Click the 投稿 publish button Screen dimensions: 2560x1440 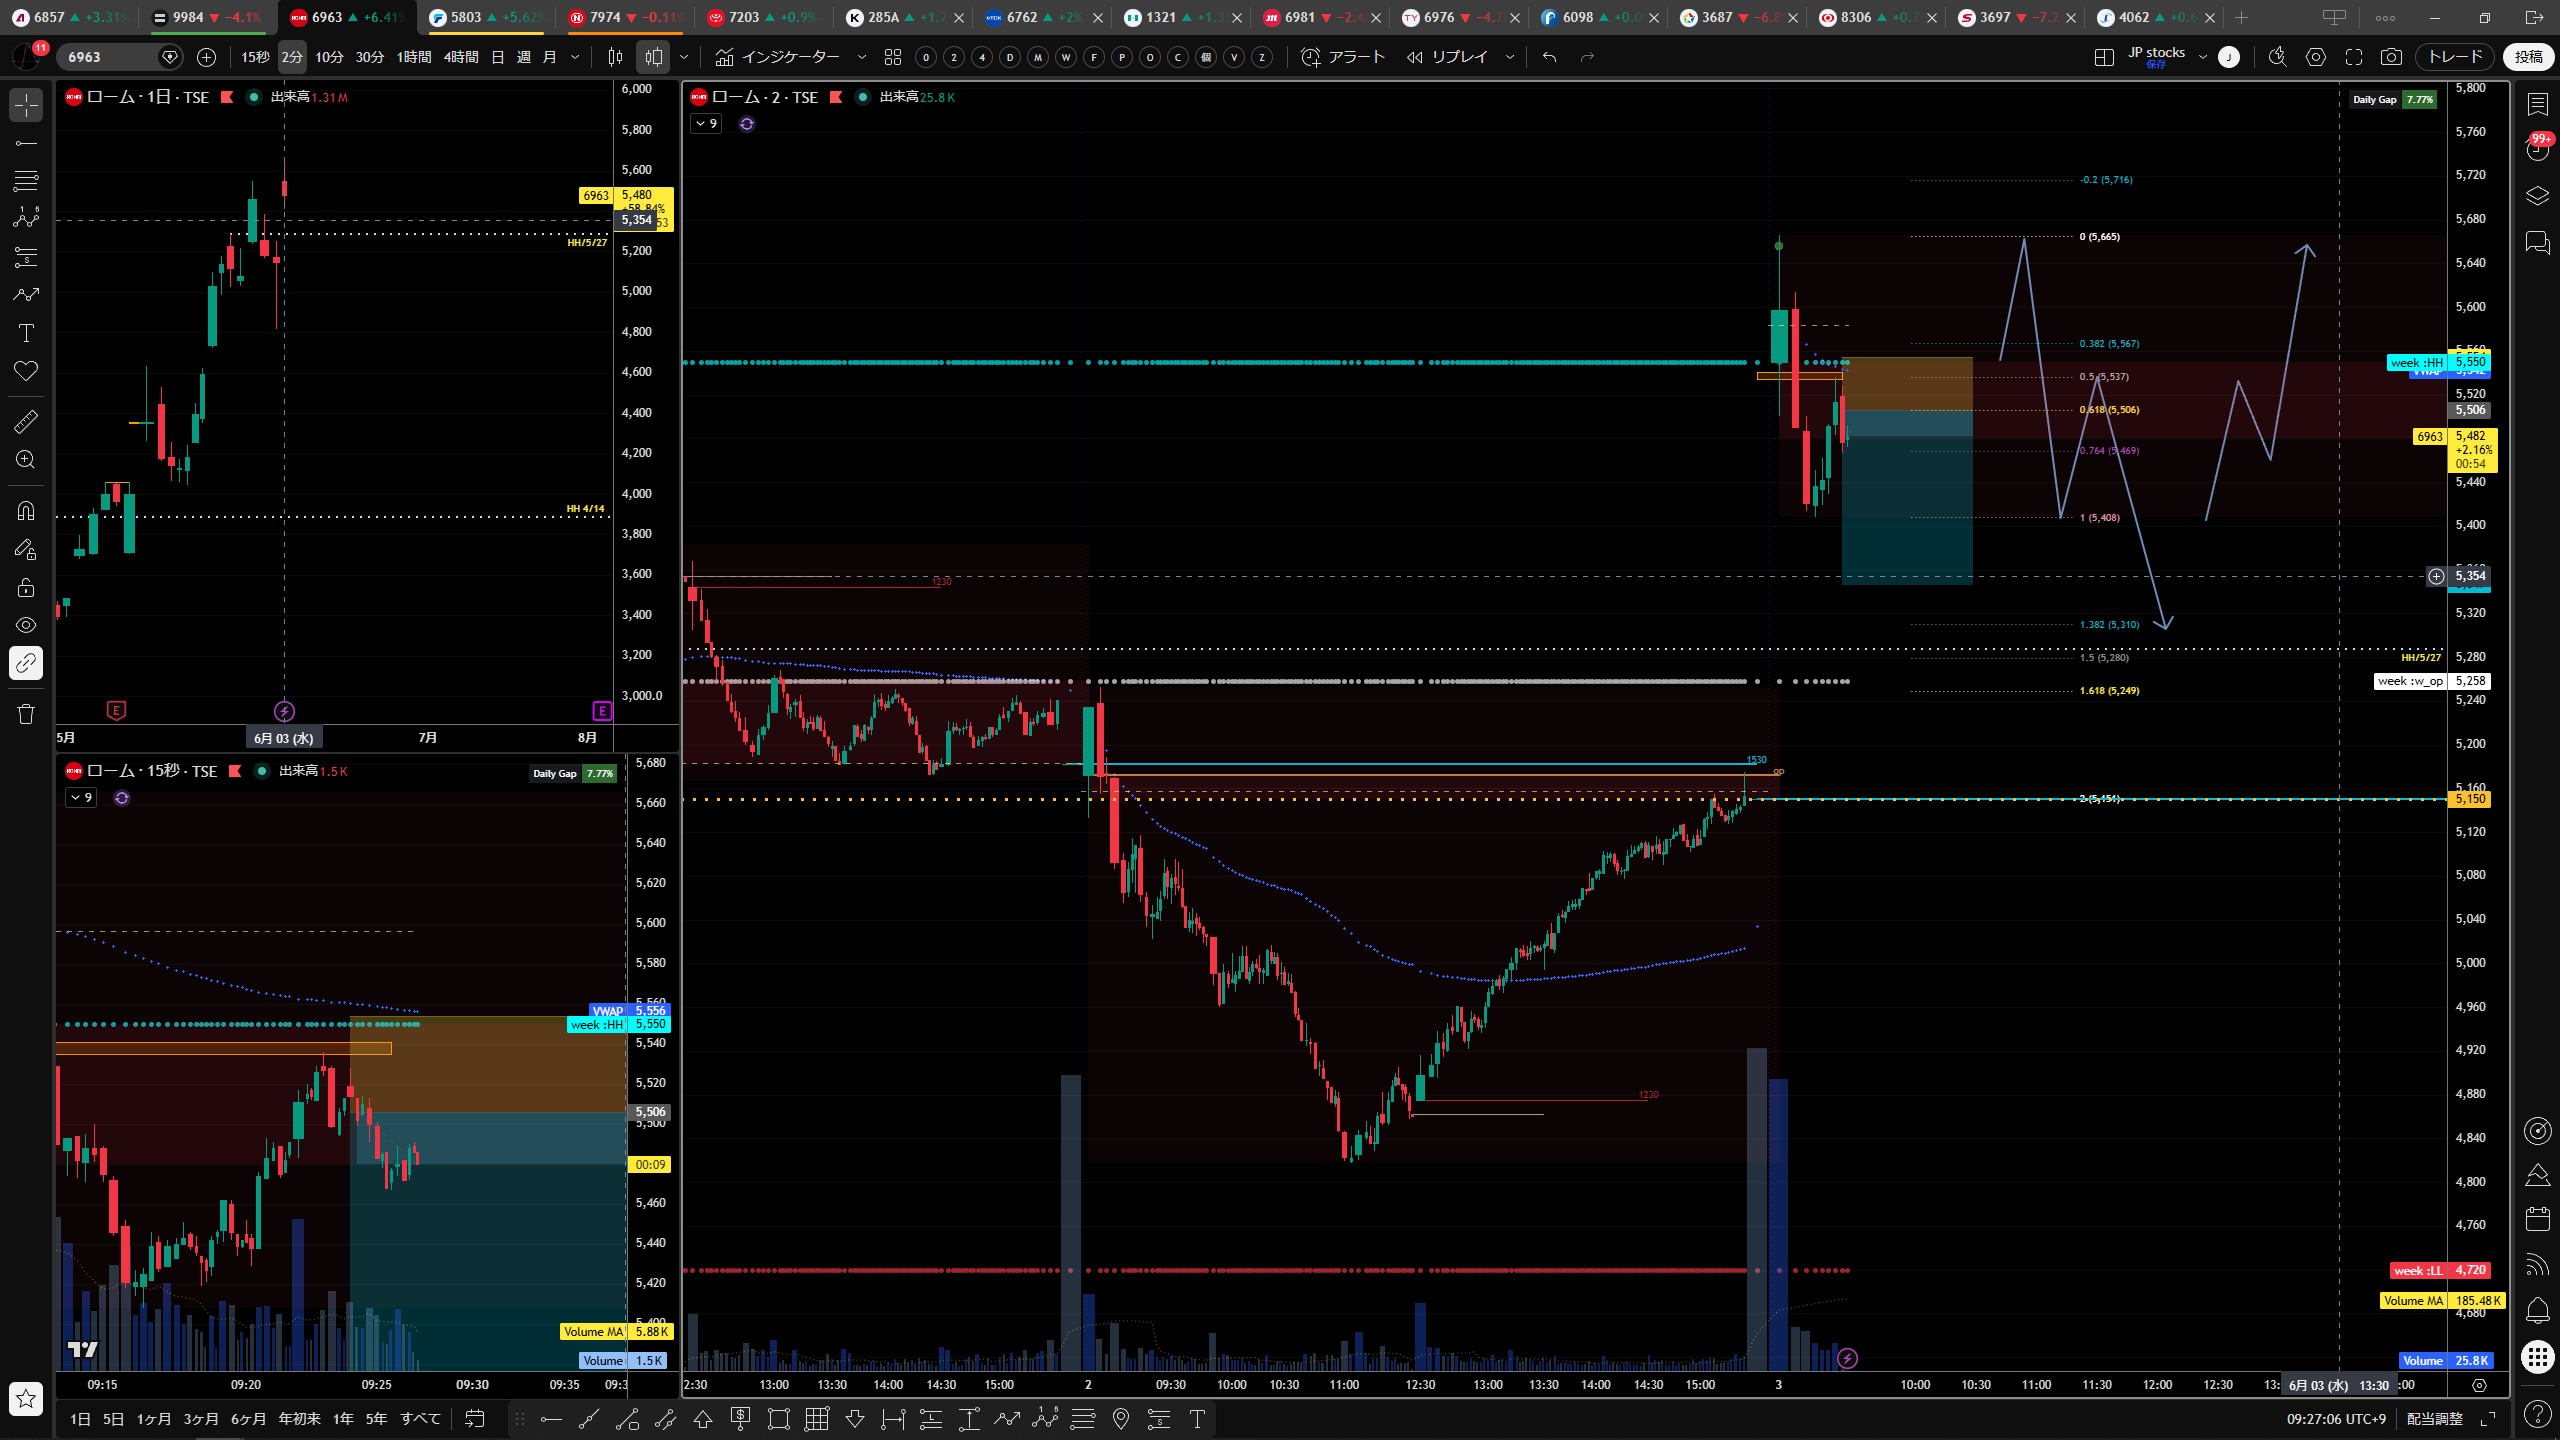click(x=2528, y=57)
